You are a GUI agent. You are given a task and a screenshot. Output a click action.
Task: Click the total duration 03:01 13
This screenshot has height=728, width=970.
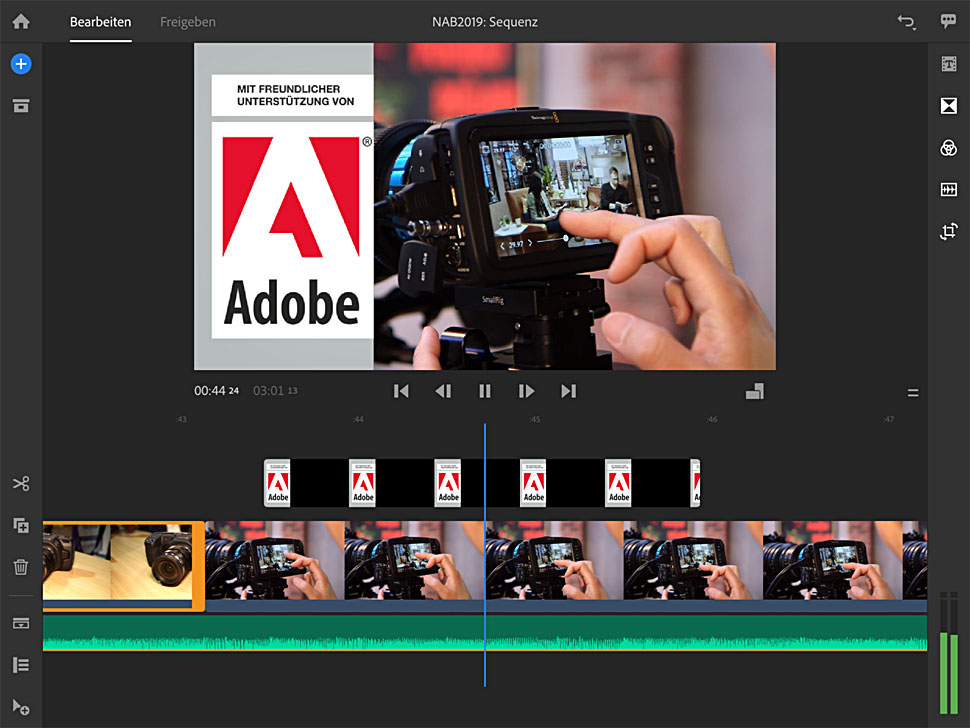pos(275,391)
